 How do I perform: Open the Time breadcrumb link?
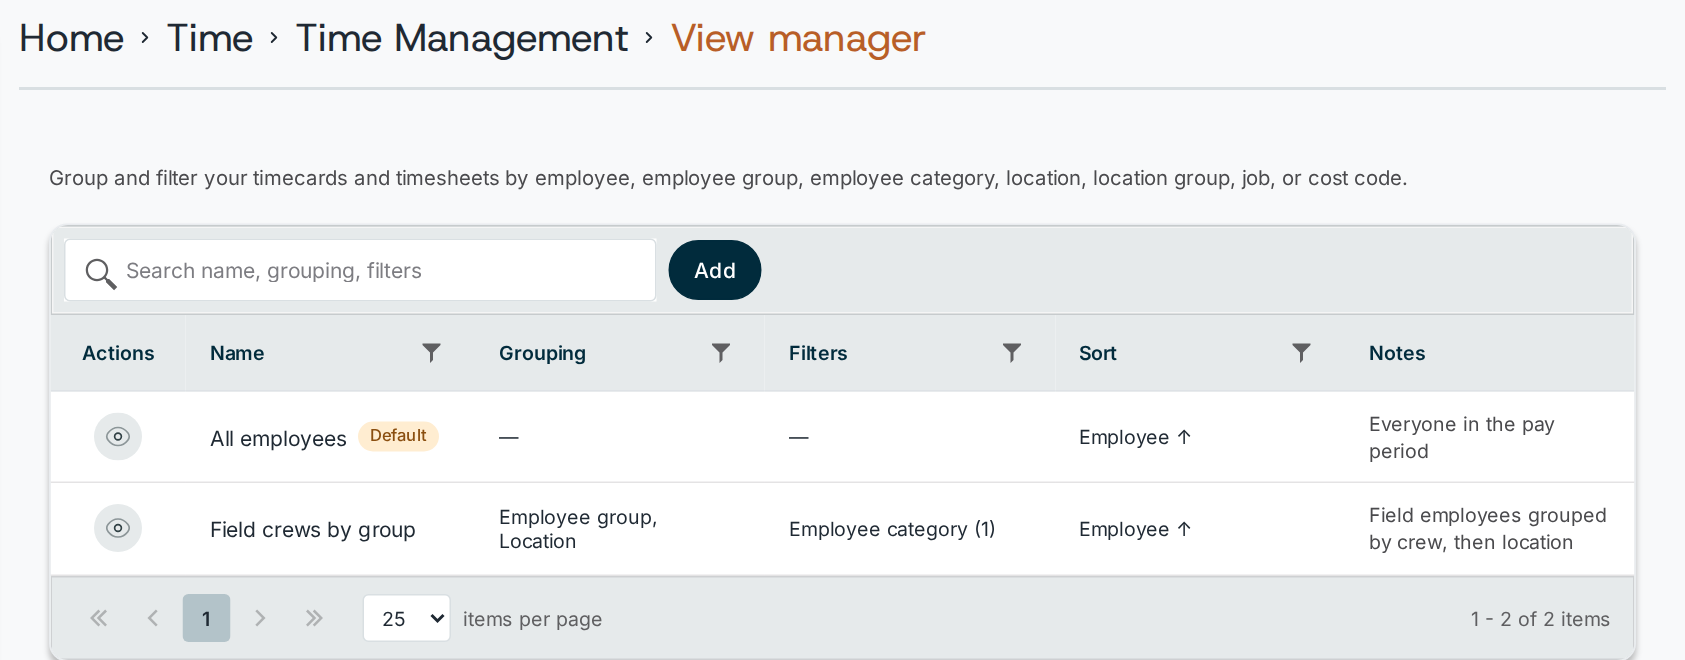(210, 39)
